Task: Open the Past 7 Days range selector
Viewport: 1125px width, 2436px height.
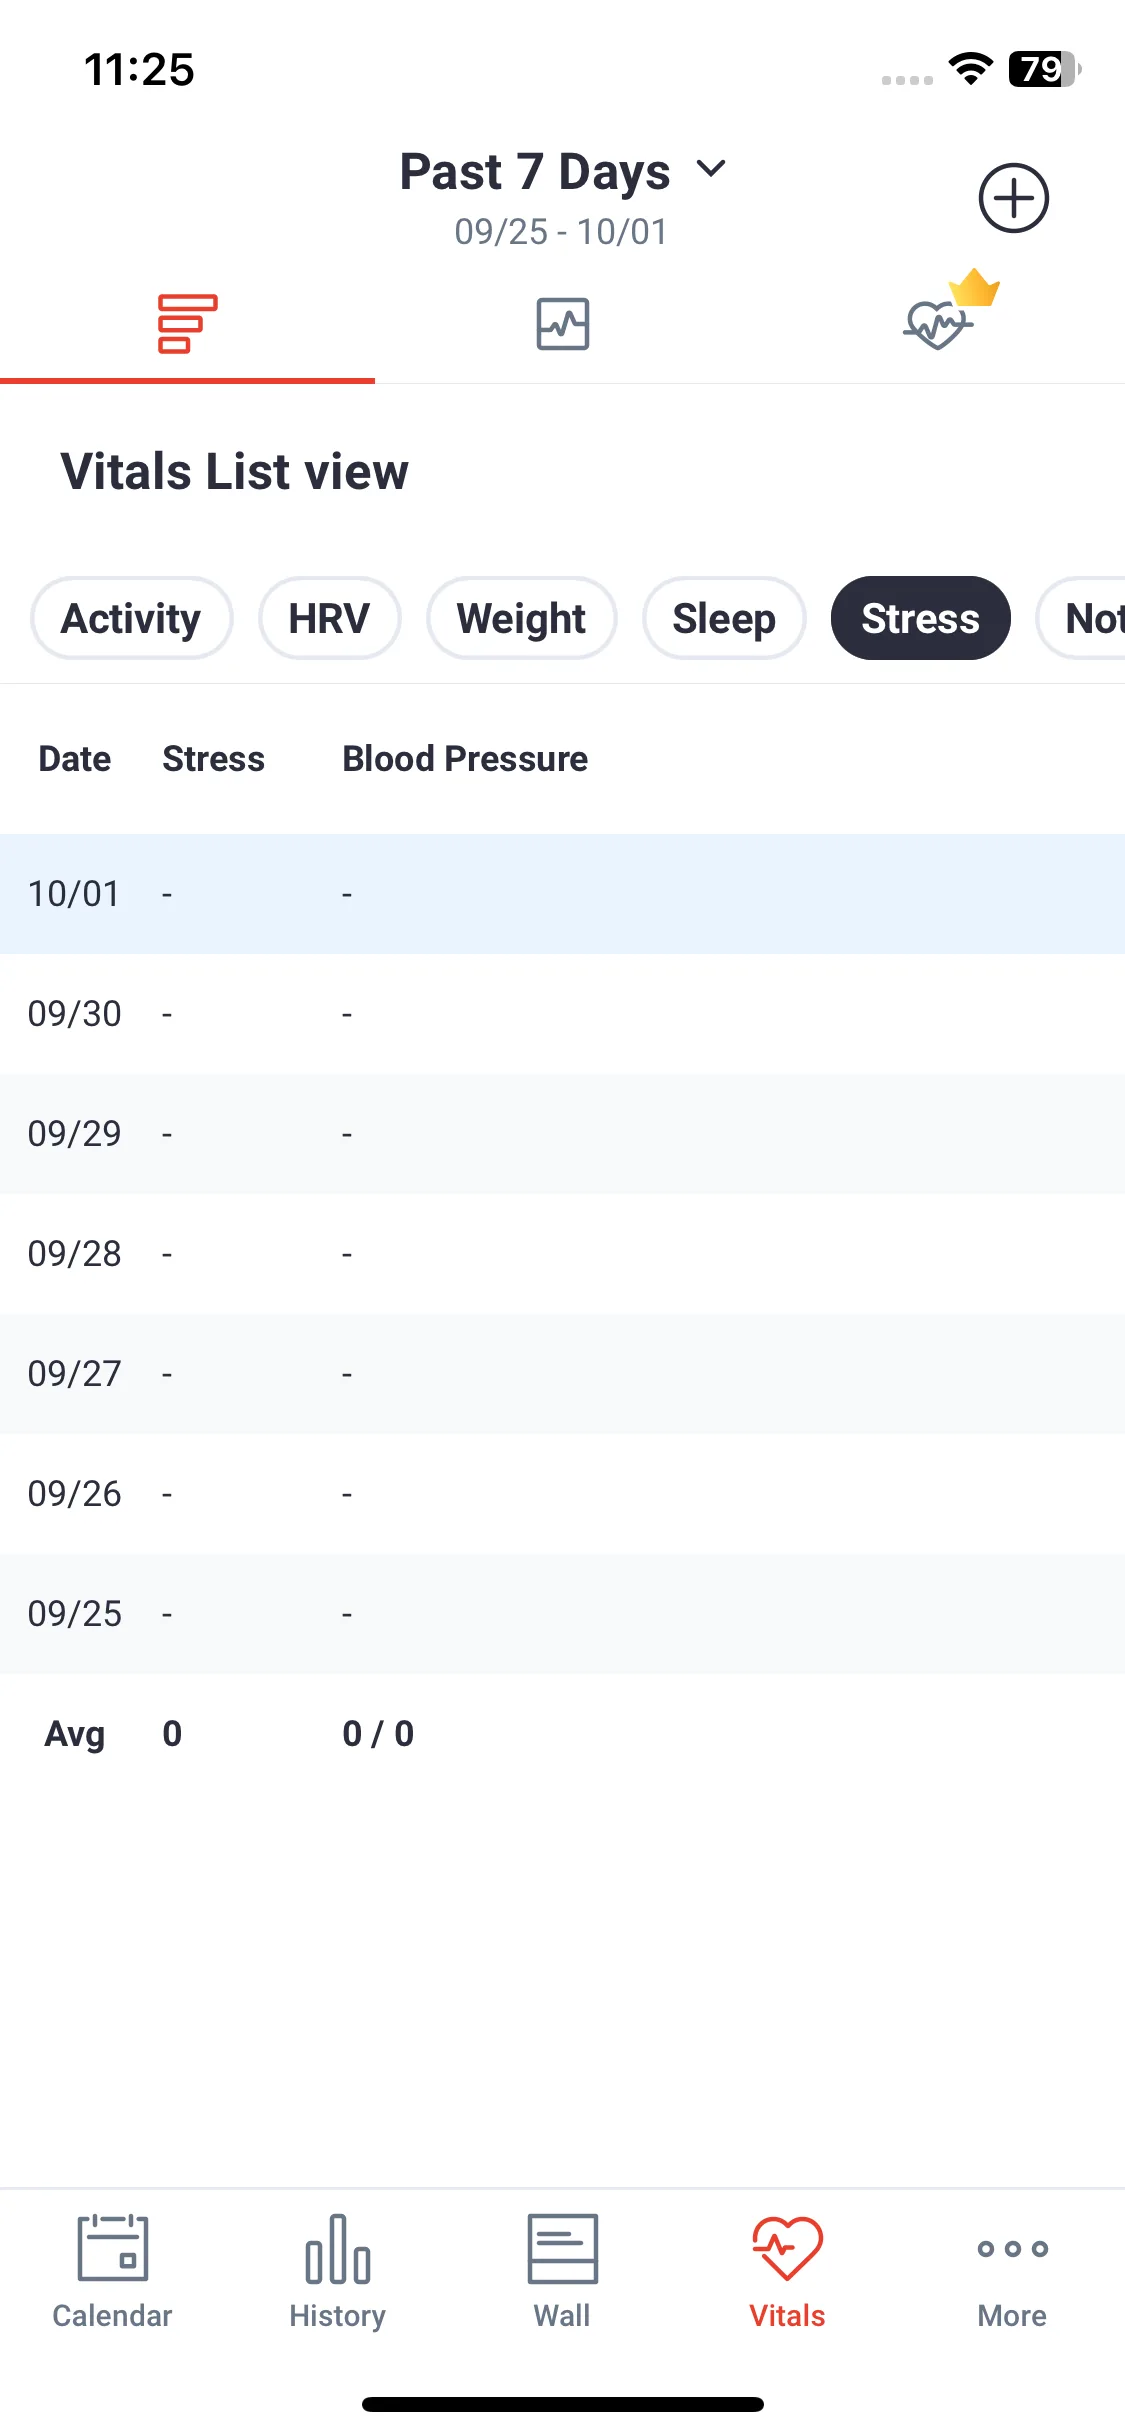Action: click(x=562, y=171)
